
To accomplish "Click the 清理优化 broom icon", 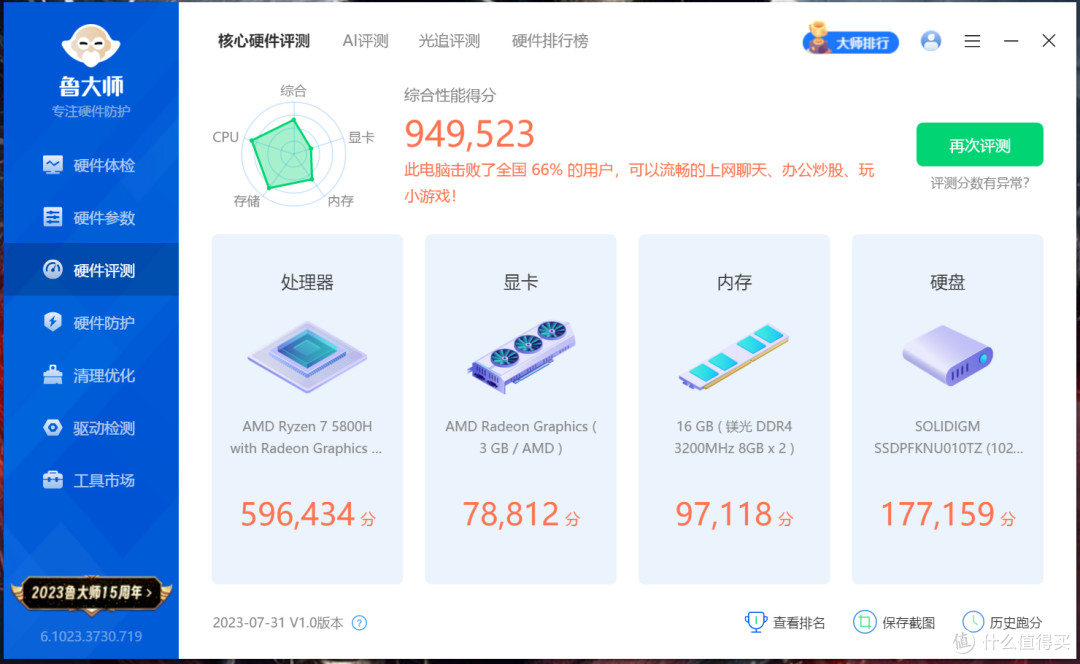I will pyautogui.click(x=52, y=375).
